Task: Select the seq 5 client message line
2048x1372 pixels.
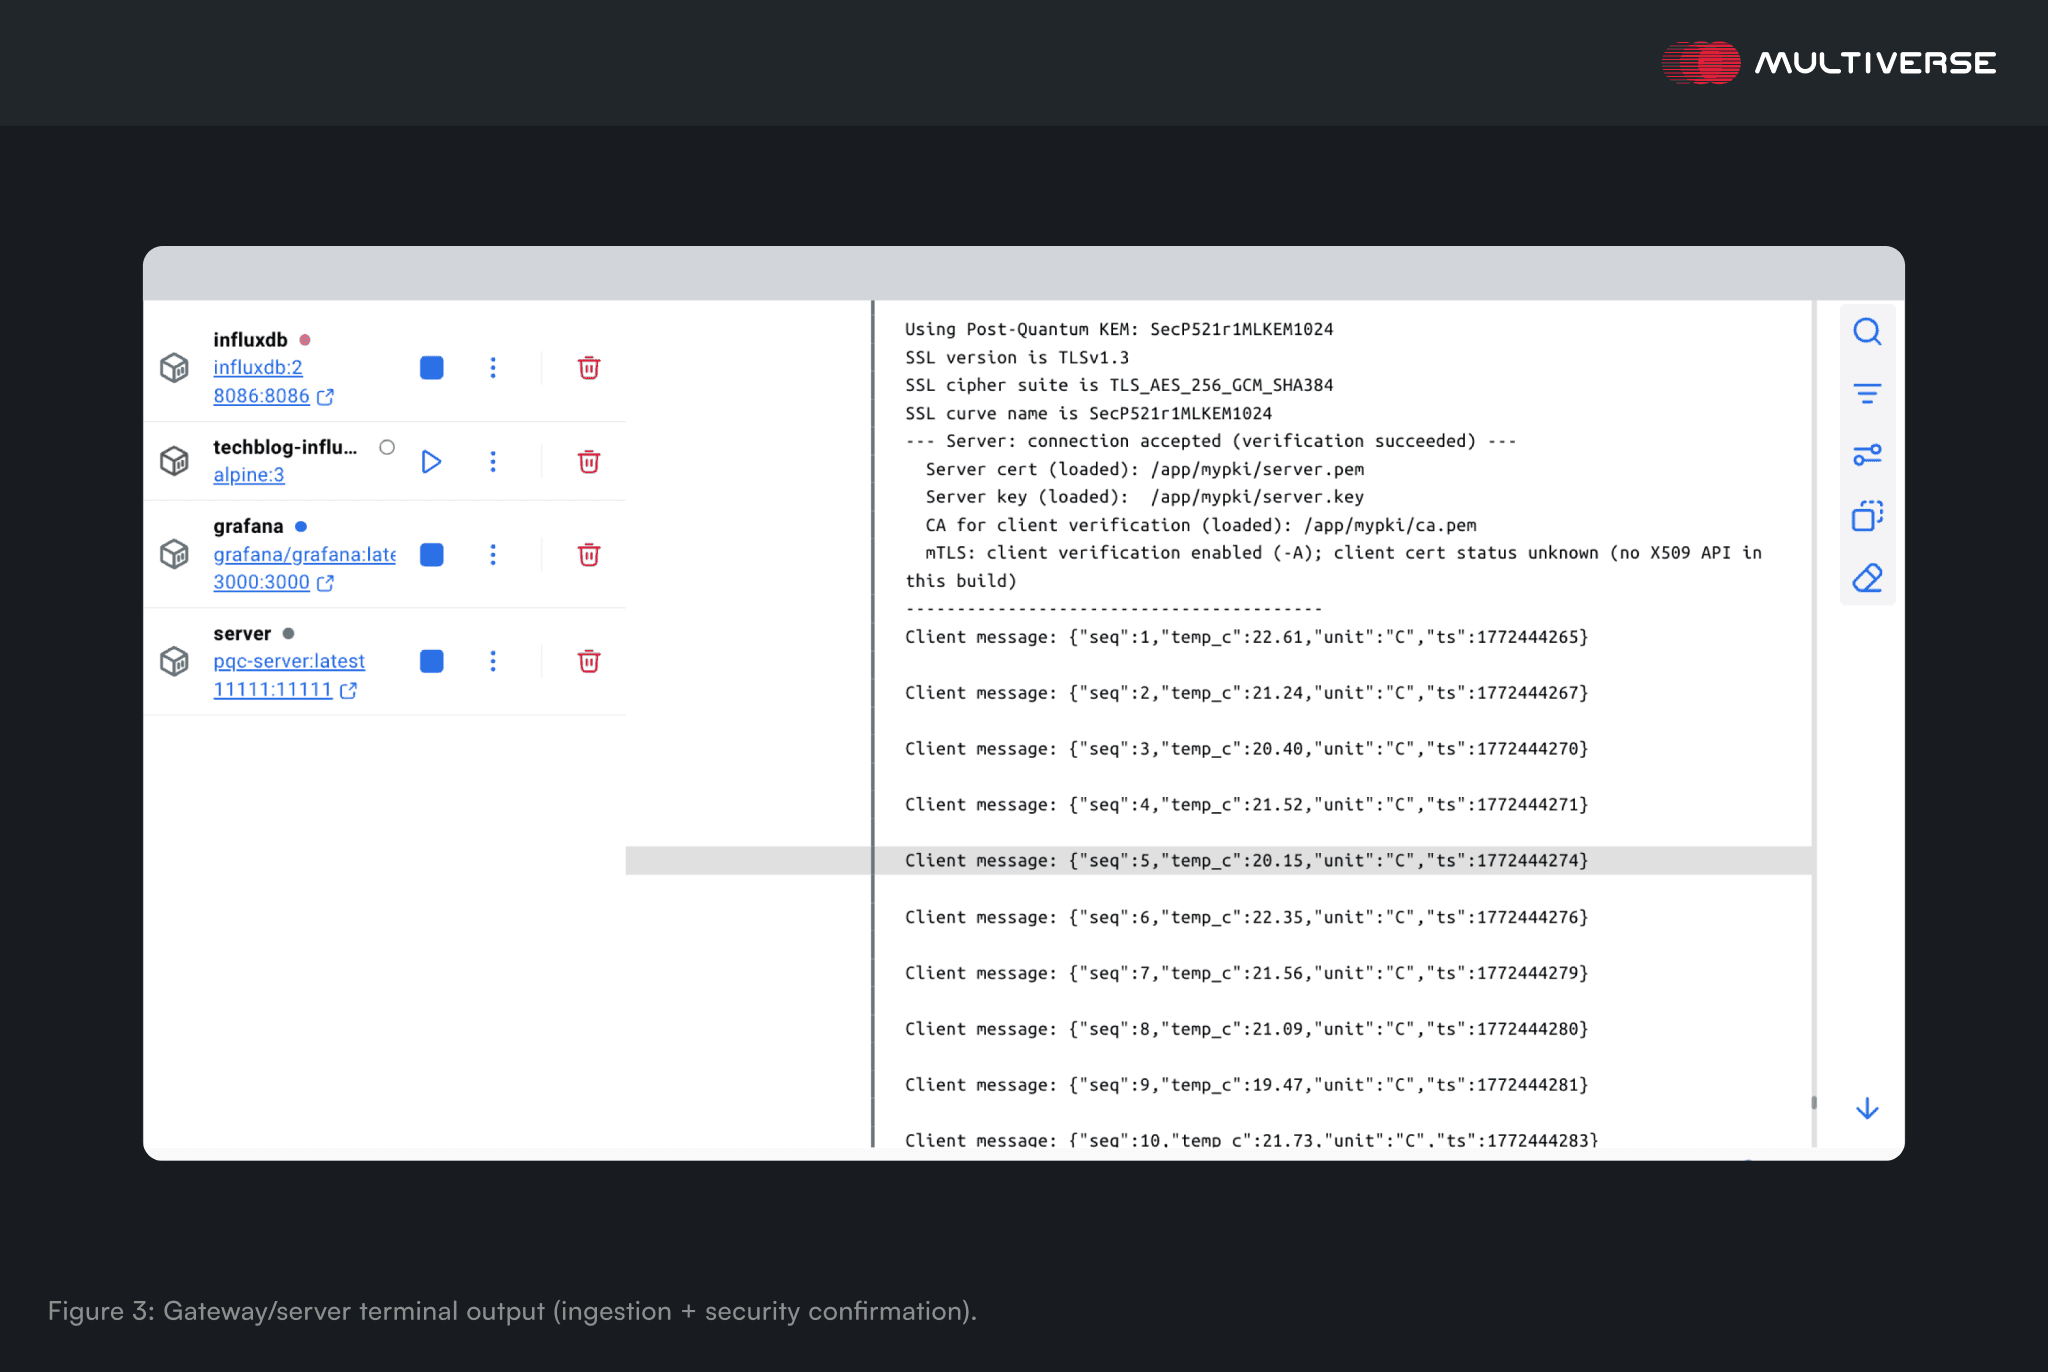Action: point(1245,861)
